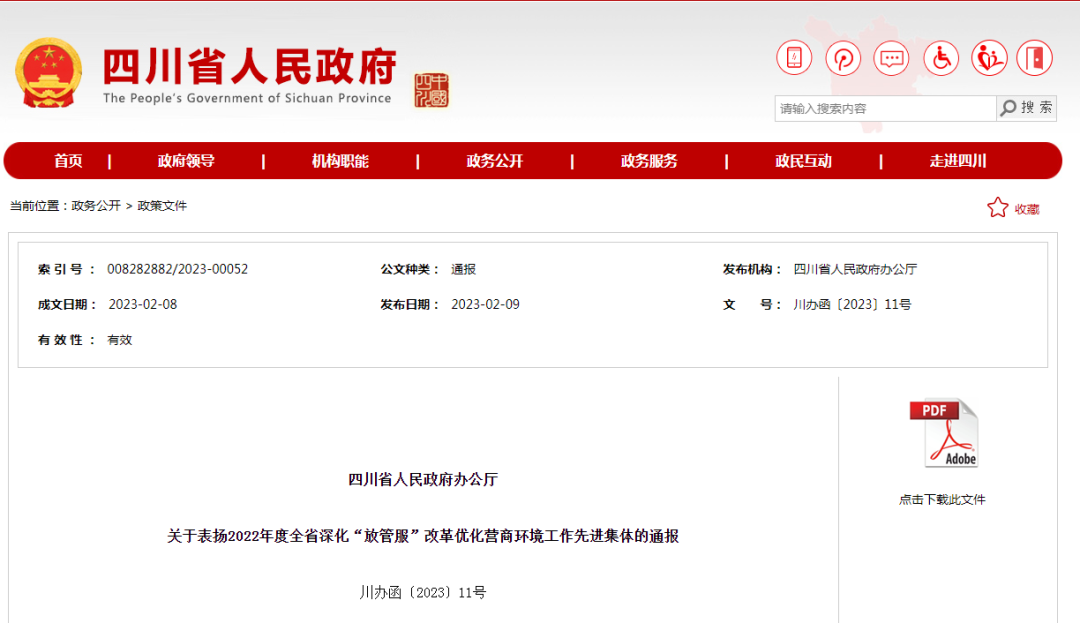Click the door/login circle icon

pos(1036,58)
